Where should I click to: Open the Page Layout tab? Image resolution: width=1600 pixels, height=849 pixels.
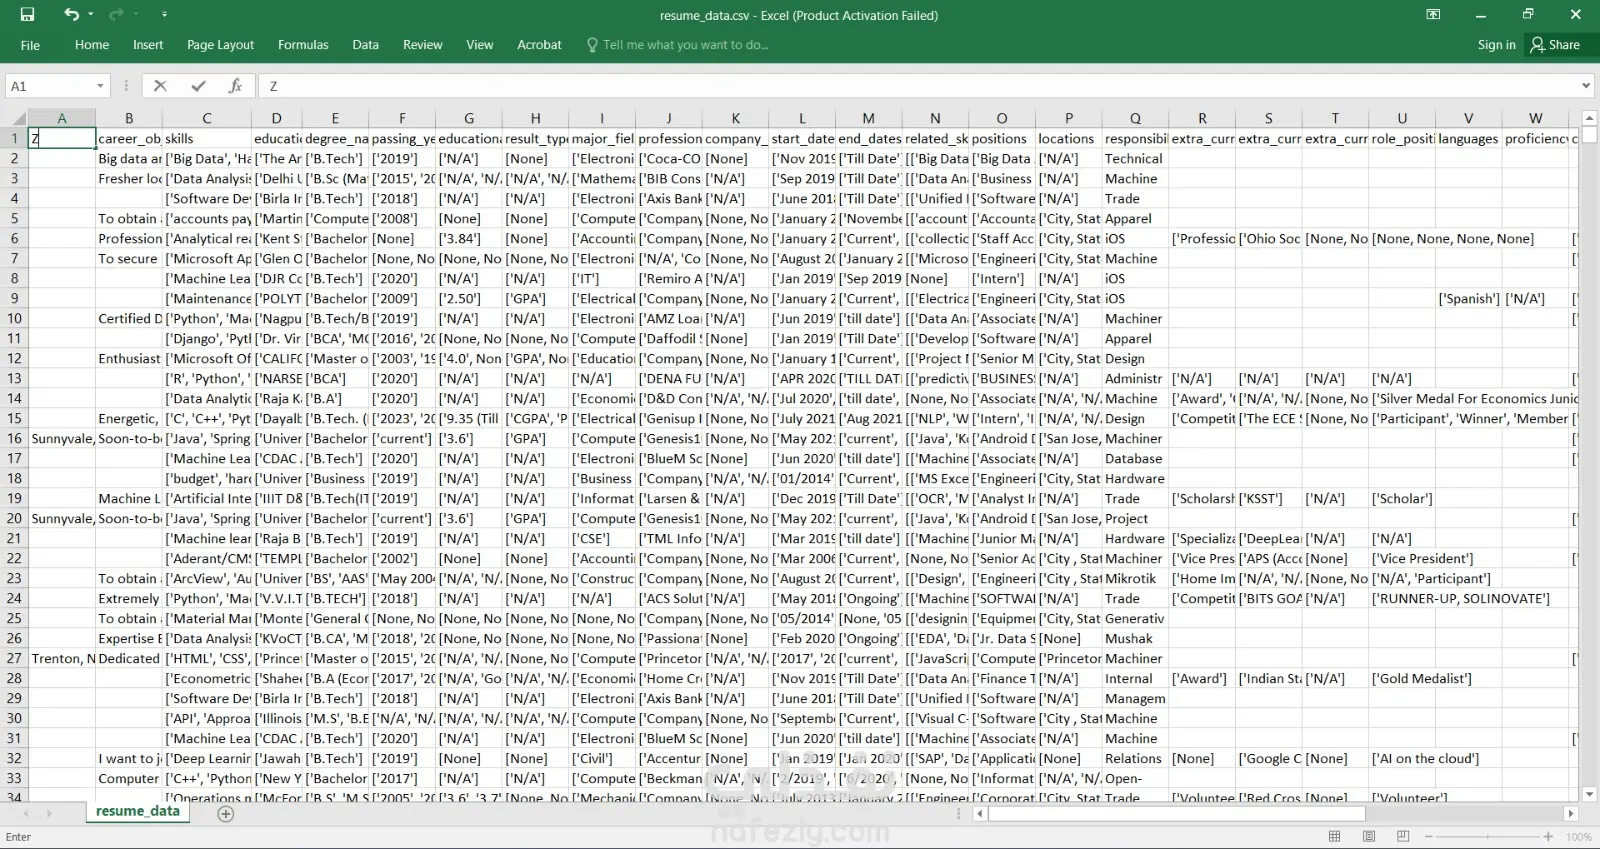(220, 45)
